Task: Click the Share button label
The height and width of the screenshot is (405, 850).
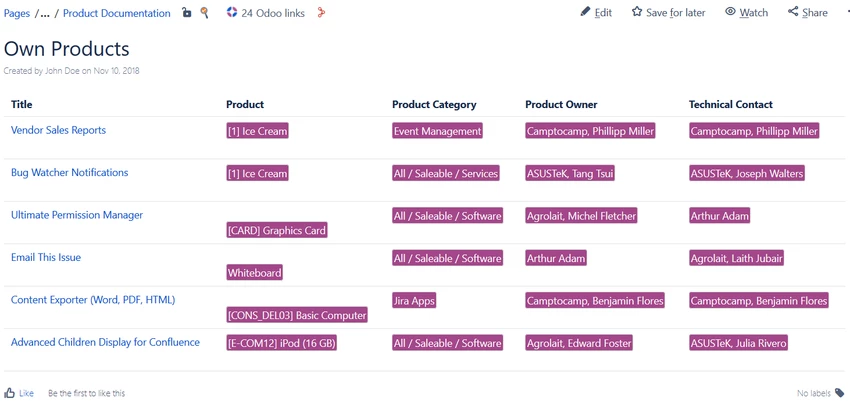Action: pos(815,13)
